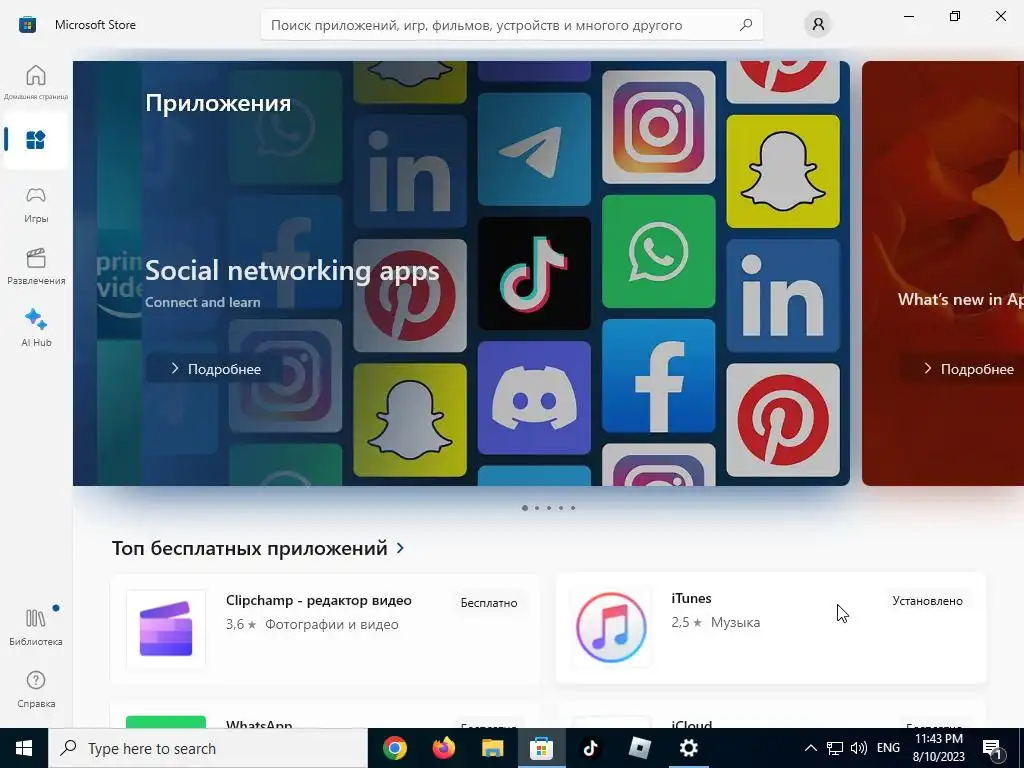Open the AI Hub sidebar item
The image size is (1024, 768).
36,328
